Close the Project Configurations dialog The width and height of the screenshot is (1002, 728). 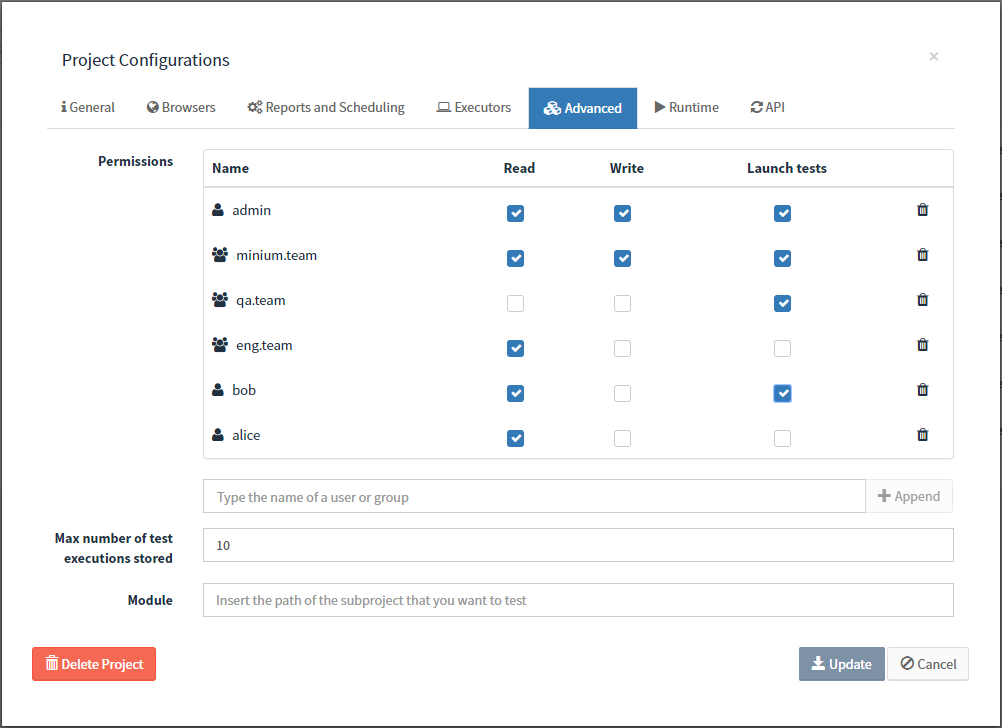coord(934,56)
